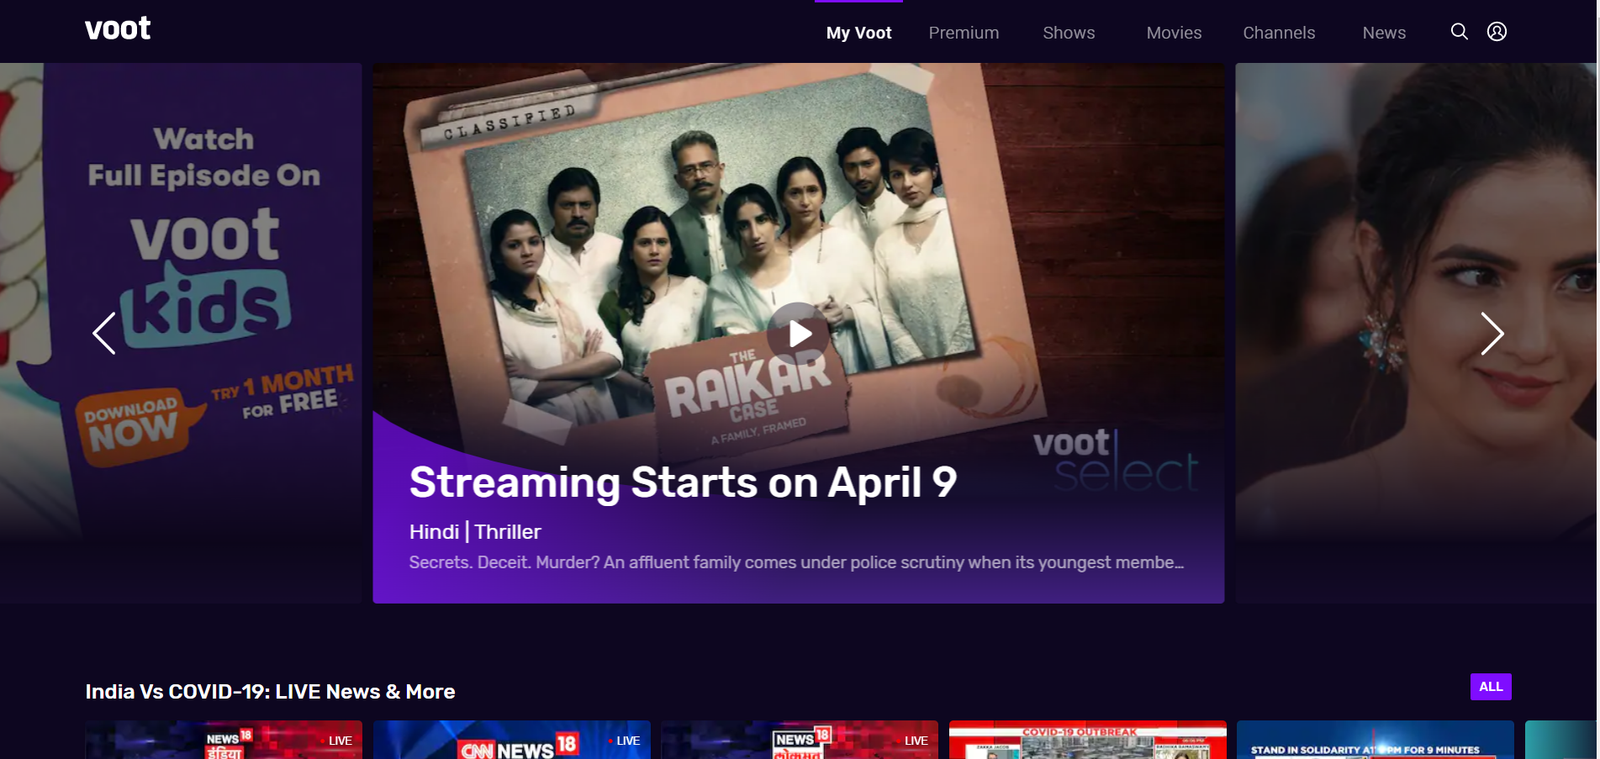Open the banner with woman wearing earrings
The height and width of the screenshot is (759, 1600).
(1416, 333)
